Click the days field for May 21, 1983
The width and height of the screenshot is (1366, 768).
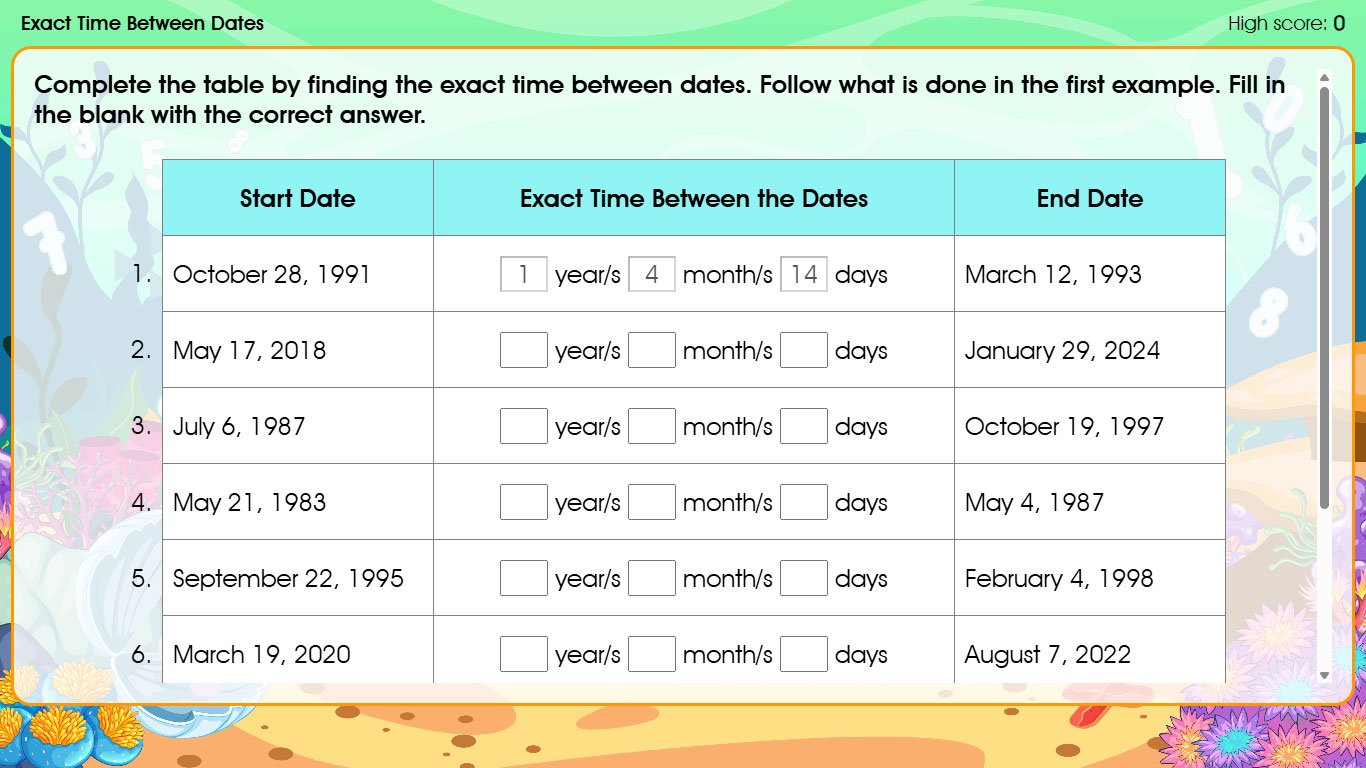[803, 502]
